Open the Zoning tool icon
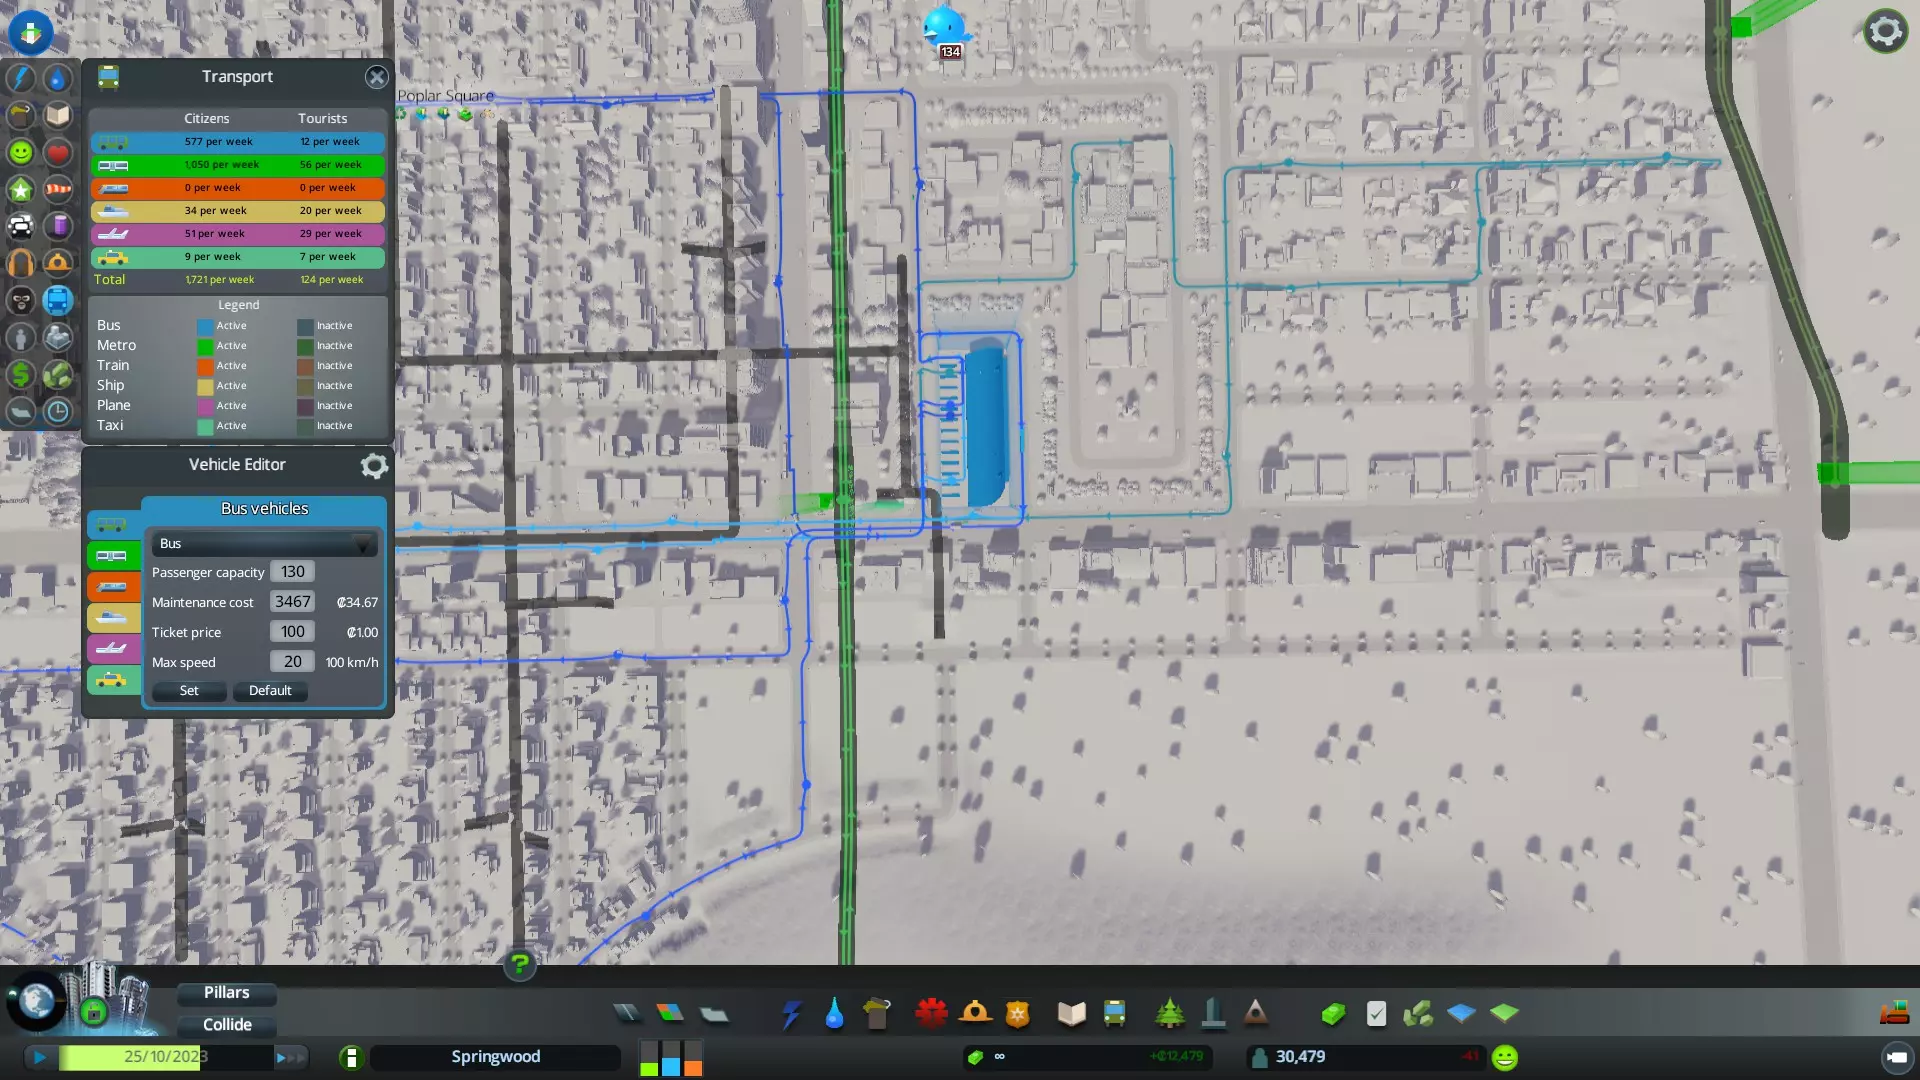The image size is (1920, 1080). point(670,1013)
